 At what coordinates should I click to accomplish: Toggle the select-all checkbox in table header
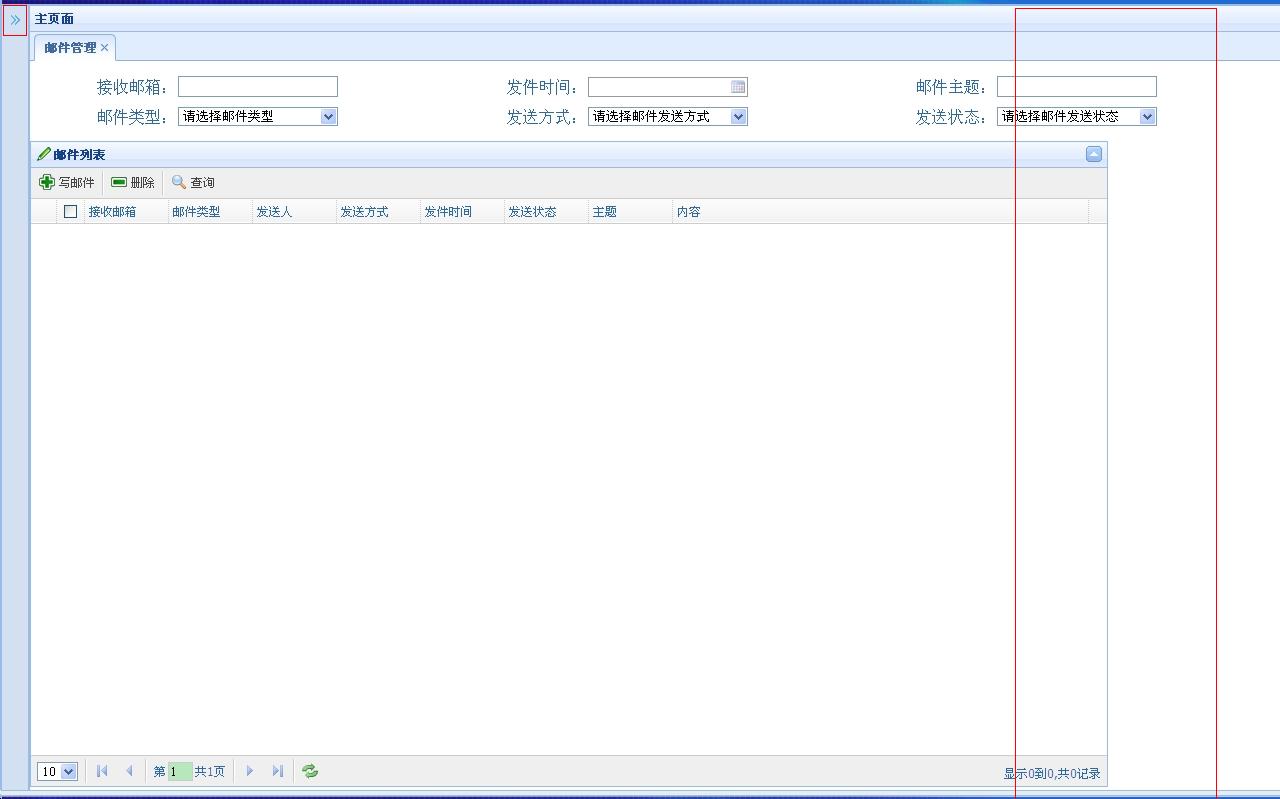click(70, 211)
